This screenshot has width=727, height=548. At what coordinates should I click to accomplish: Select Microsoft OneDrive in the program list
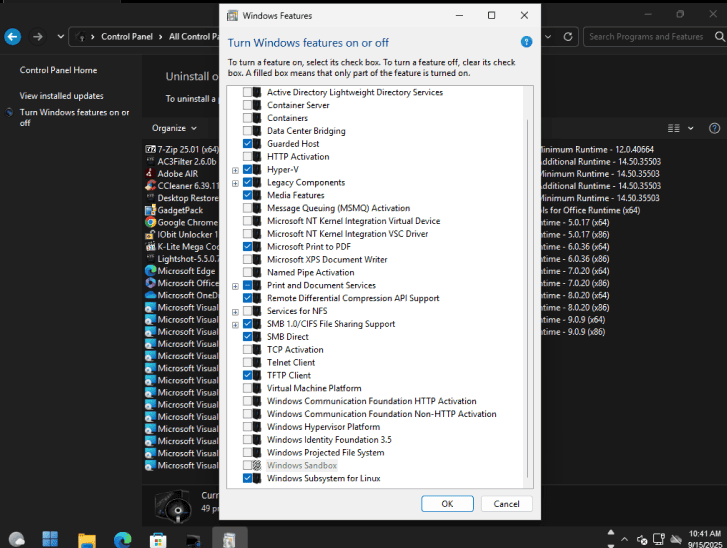point(182,295)
